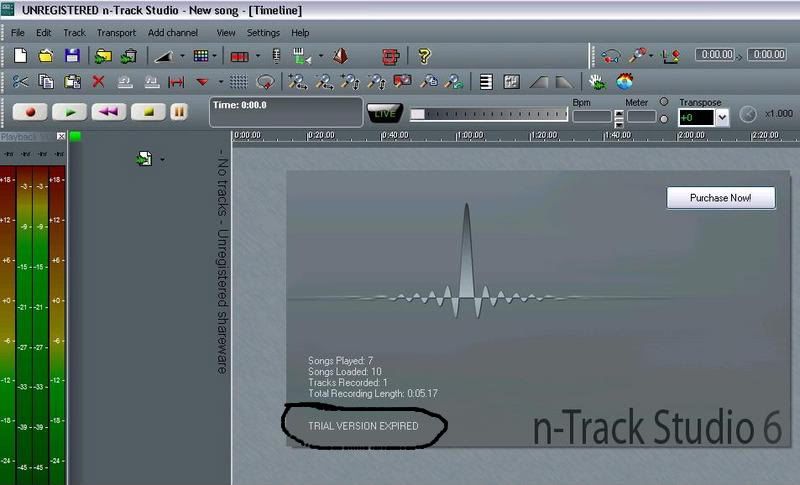
Task: Click the playback position slider
Action: pyautogui.click(x=489, y=114)
